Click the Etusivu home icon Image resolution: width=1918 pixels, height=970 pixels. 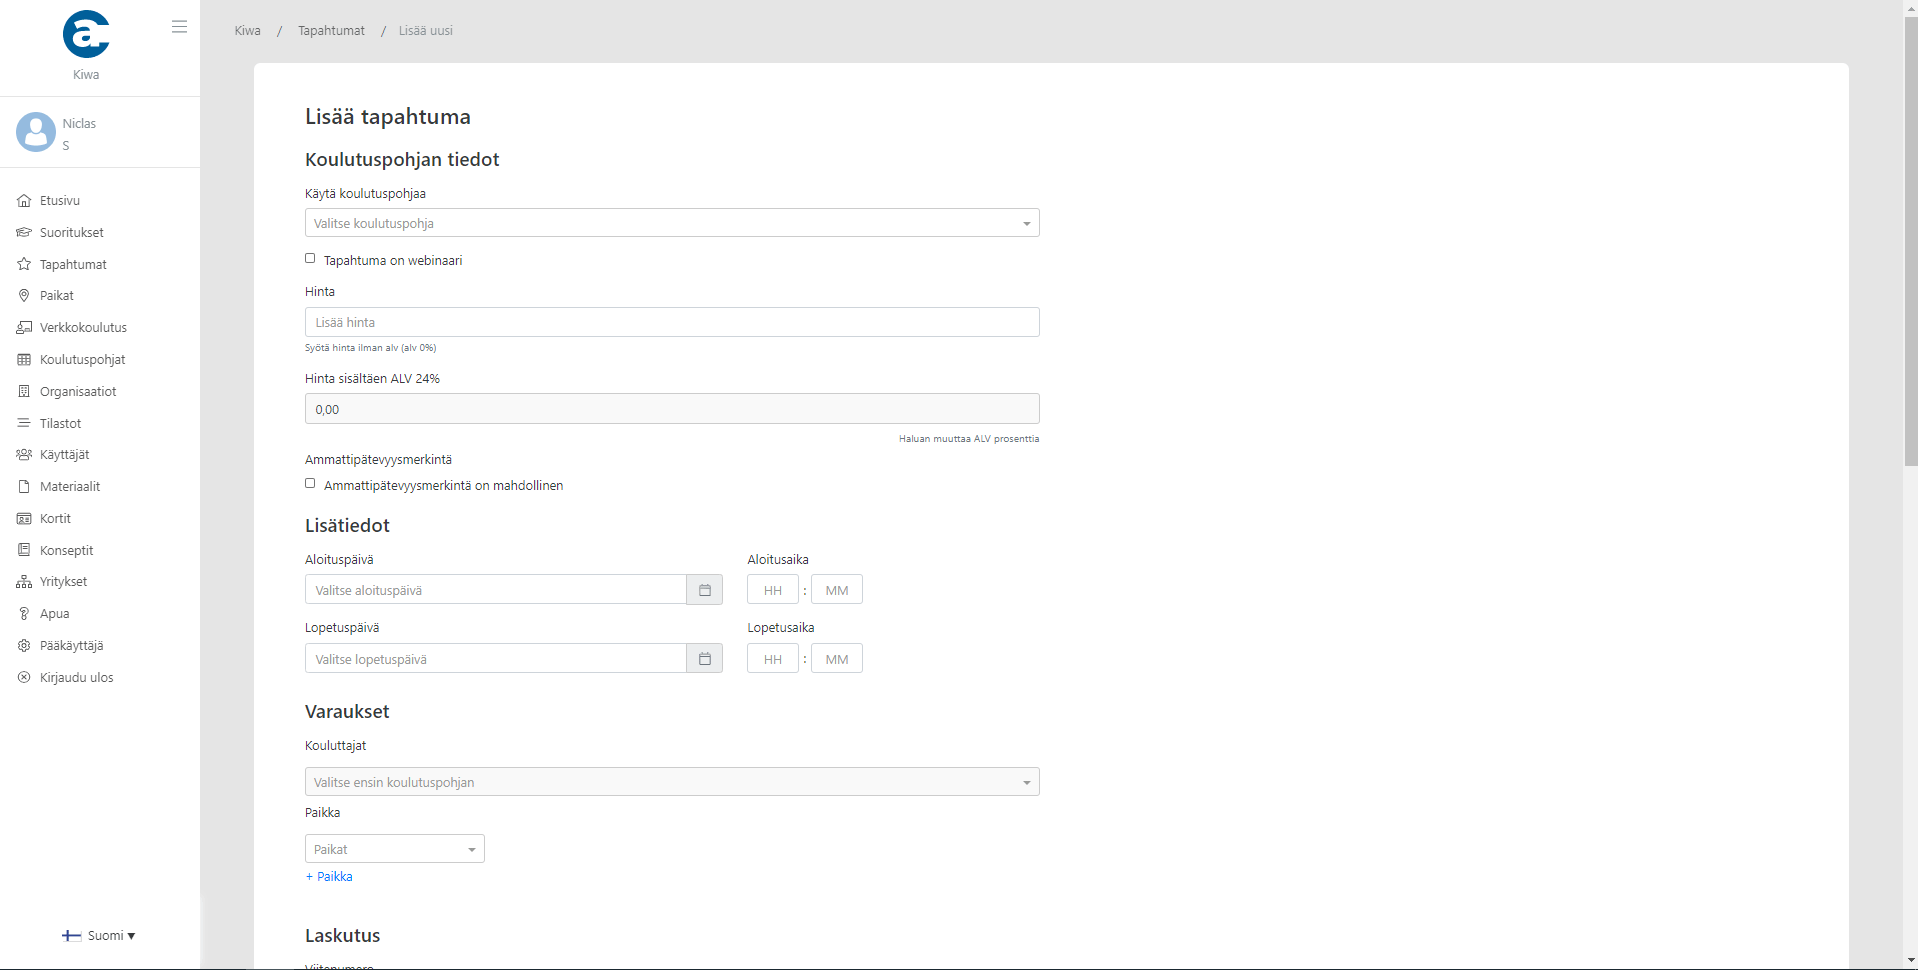tap(24, 201)
